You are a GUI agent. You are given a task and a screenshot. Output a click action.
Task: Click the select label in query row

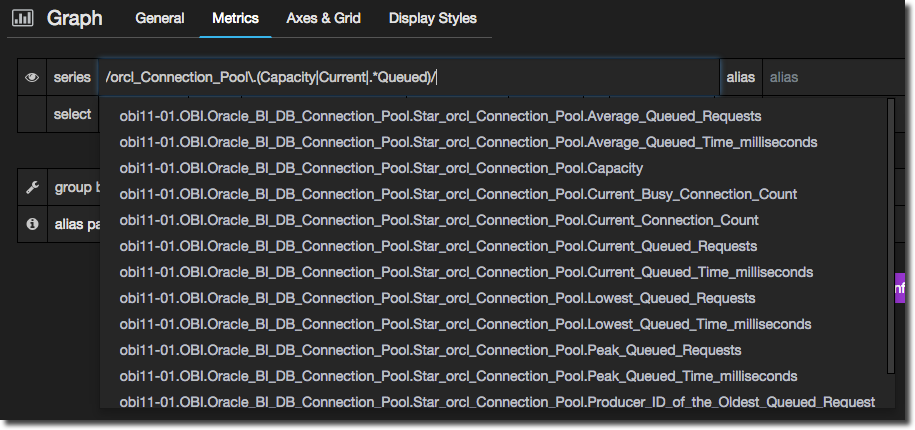tap(72, 114)
